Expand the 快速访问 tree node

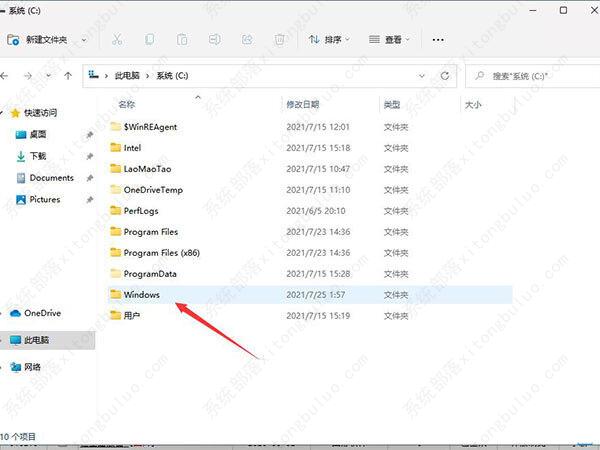pyautogui.click(x=7, y=112)
